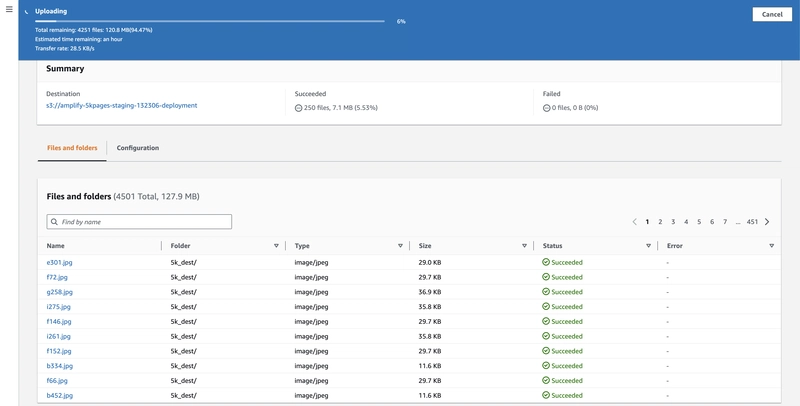This screenshot has width=800, height=406.
Task: Jump to page 4 of results
Action: (686, 222)
